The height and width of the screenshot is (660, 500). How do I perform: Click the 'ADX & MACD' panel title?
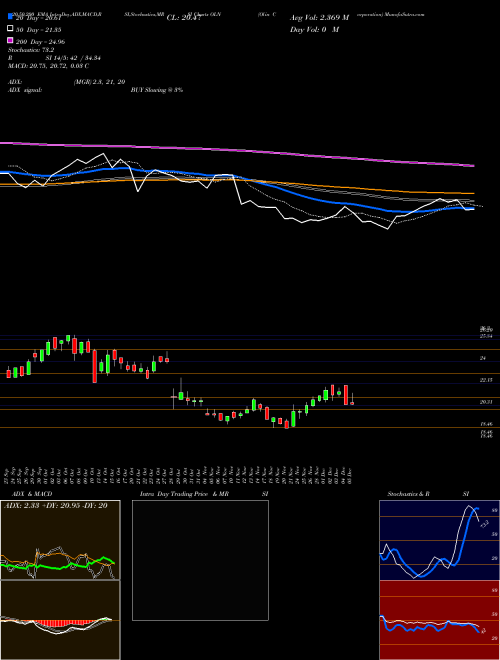32,494
